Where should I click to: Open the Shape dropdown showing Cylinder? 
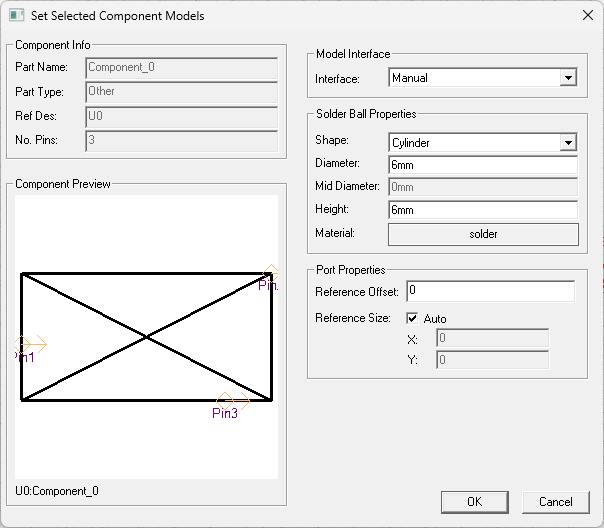click(483, 142)
